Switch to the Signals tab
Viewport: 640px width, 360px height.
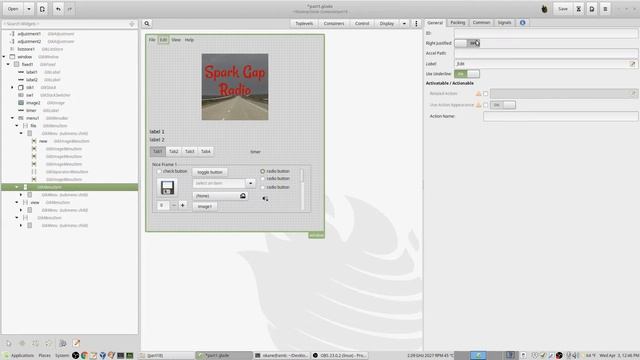504,23
